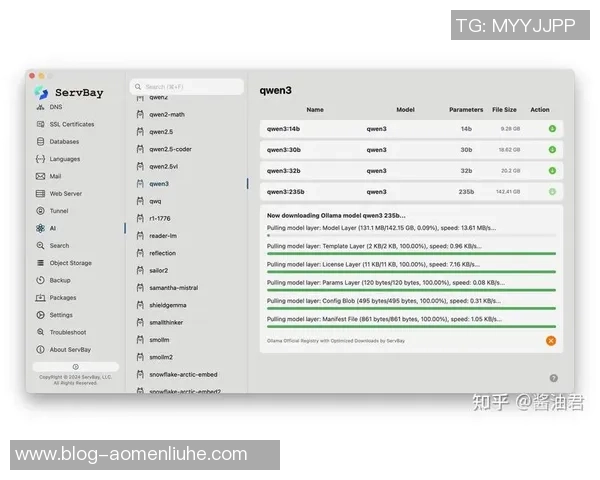Screen dimensions: 600x480
Task: Open Databases section in sidebar
Action: 64,141
